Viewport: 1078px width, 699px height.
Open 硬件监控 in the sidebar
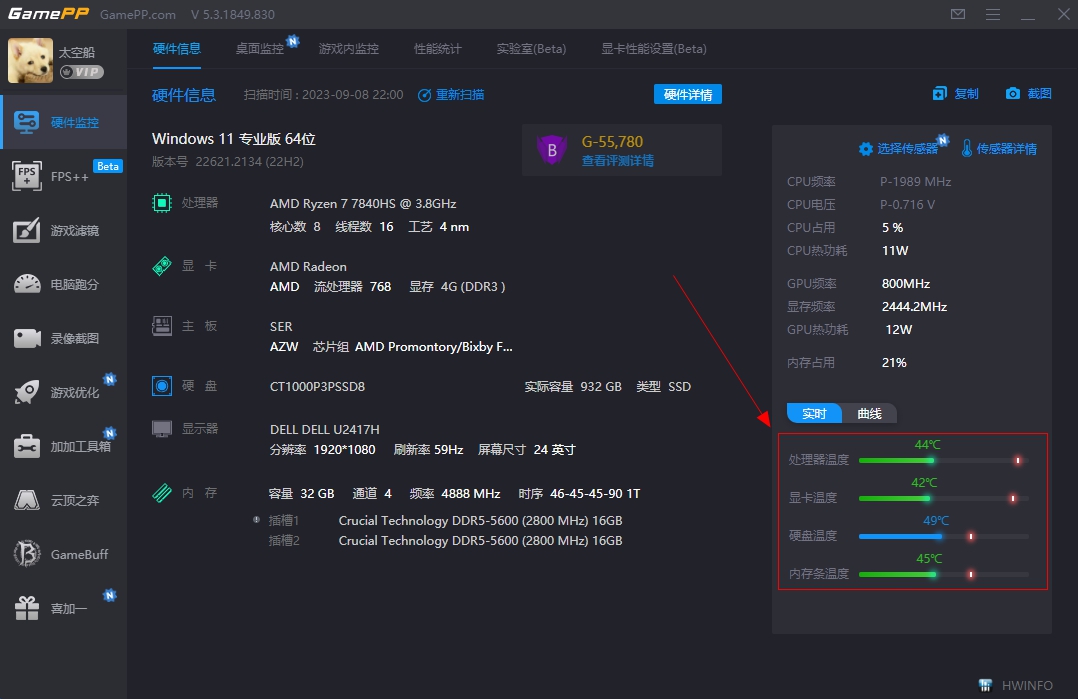63,122
